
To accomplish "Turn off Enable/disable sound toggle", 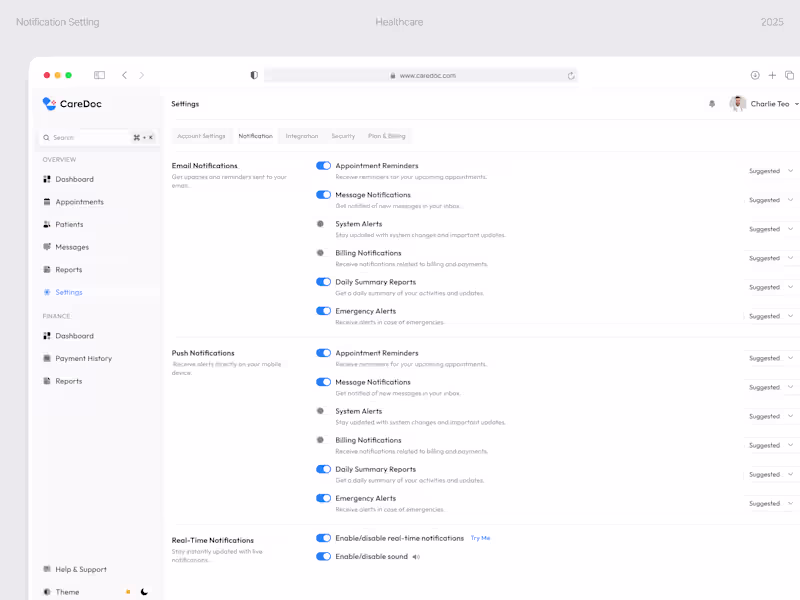I will pyautogui.click(x=323, y=556).
